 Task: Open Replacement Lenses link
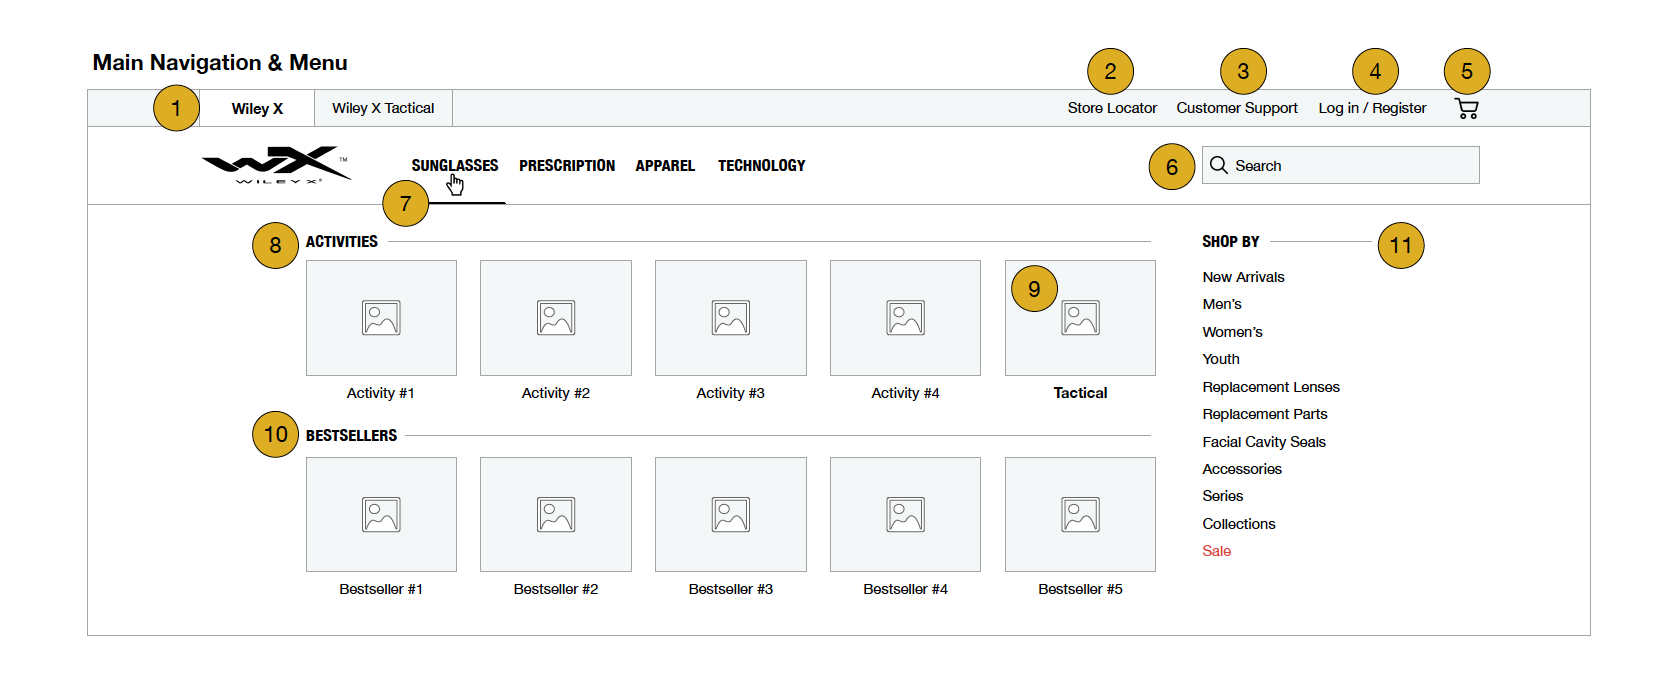(1271, 387)
